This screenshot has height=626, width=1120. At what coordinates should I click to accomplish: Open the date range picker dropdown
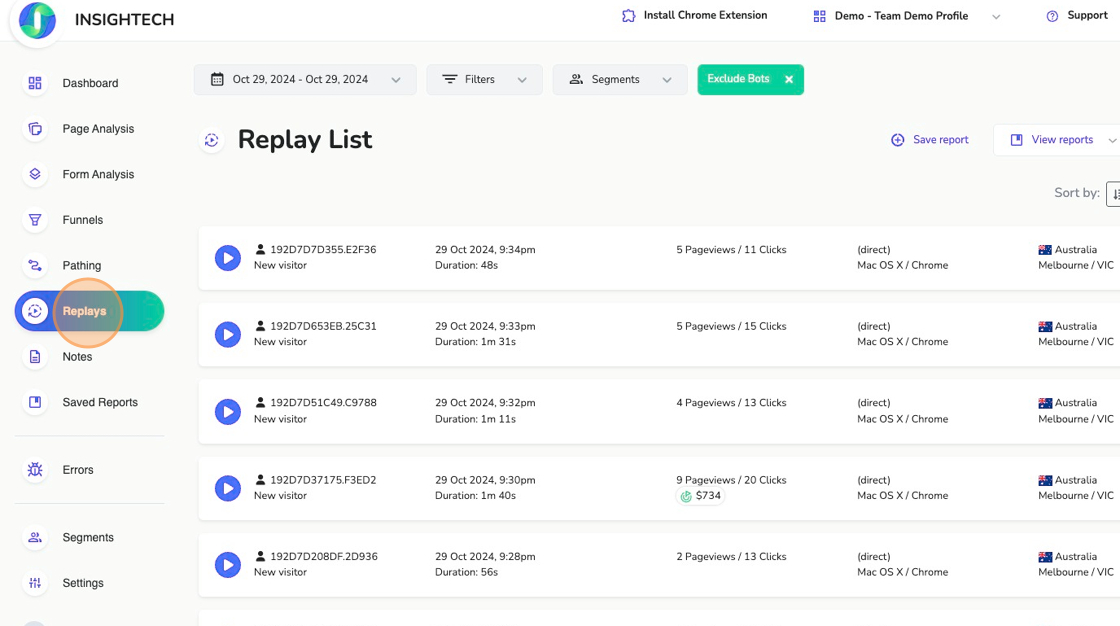(x=305, y=80)
